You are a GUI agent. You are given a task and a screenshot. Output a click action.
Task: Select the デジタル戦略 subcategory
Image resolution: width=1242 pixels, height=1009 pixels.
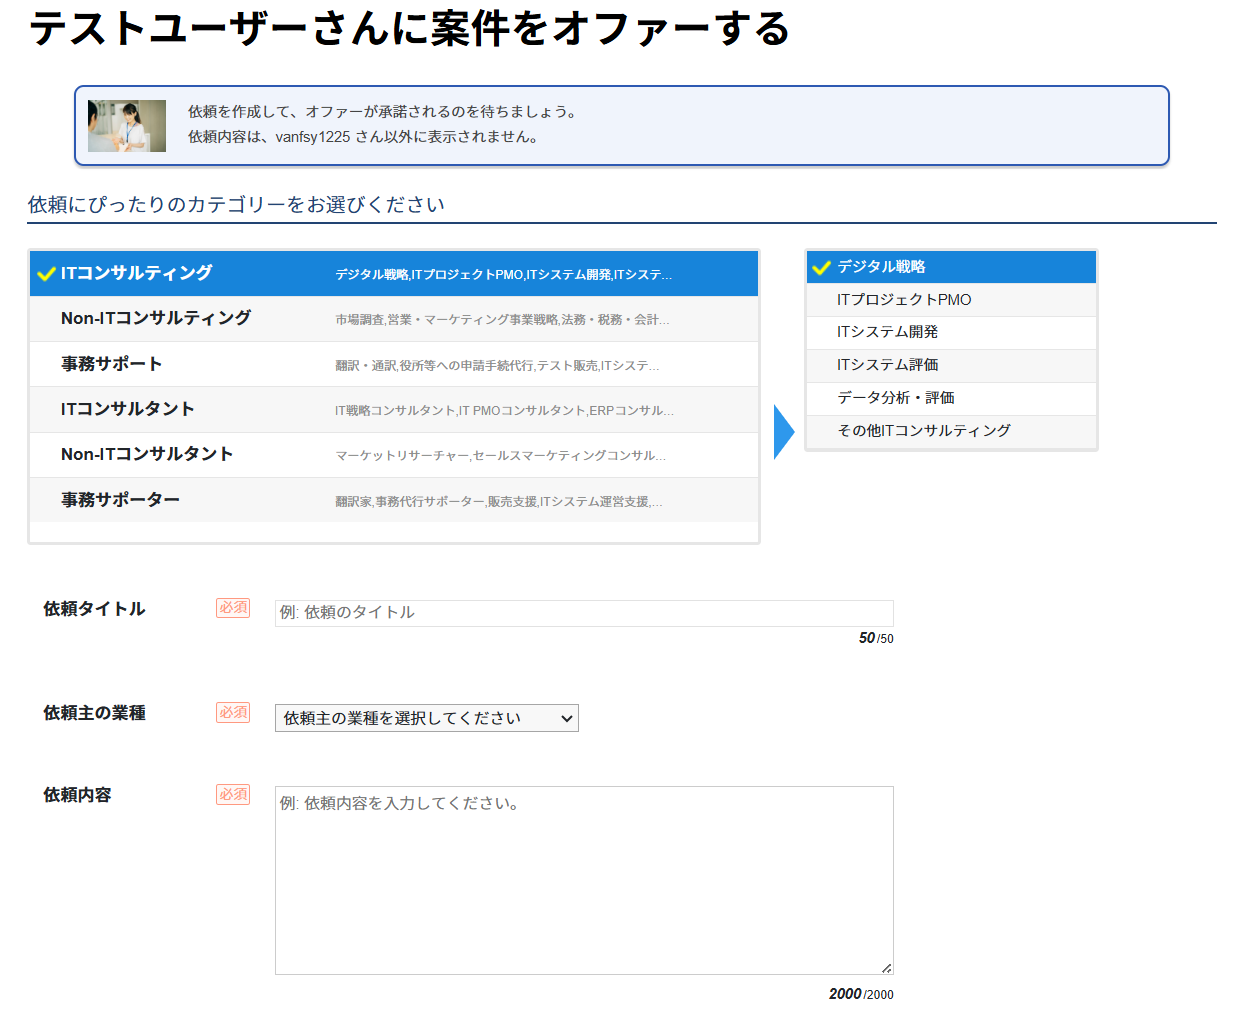pyautogui.click(x=951, y=267)
